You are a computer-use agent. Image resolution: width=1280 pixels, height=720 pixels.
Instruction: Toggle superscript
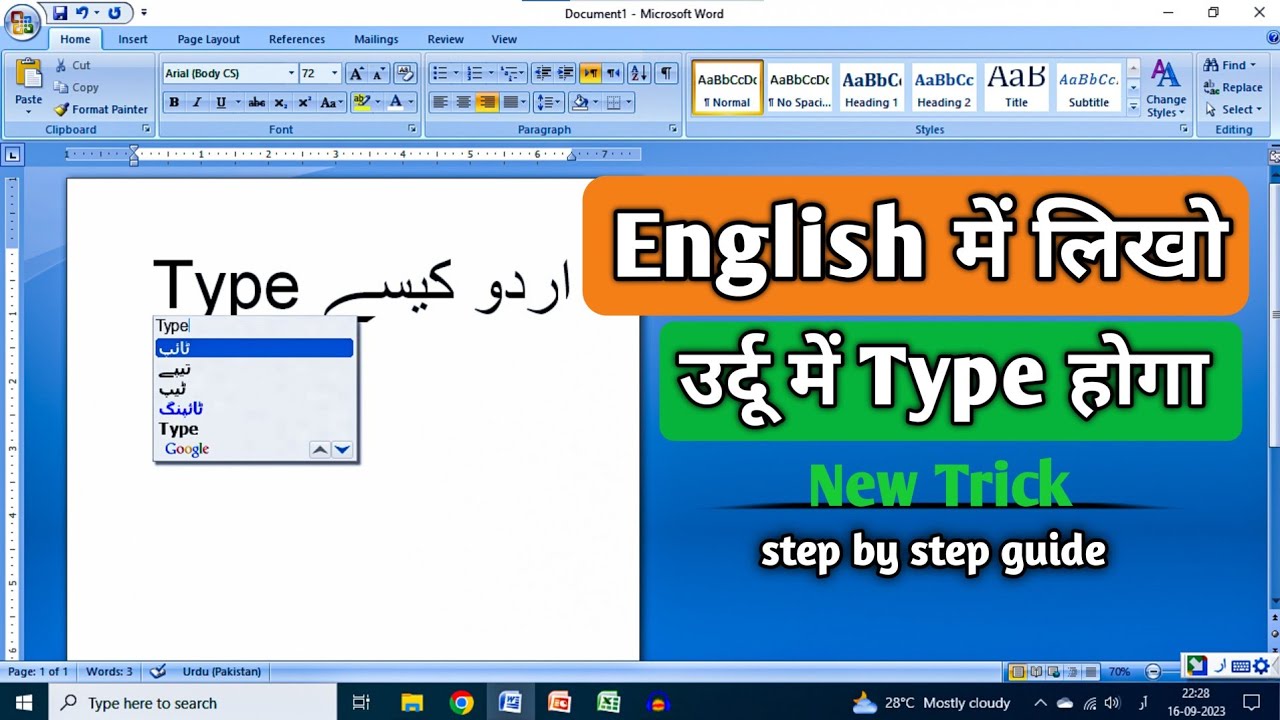[x=304, y=102]
